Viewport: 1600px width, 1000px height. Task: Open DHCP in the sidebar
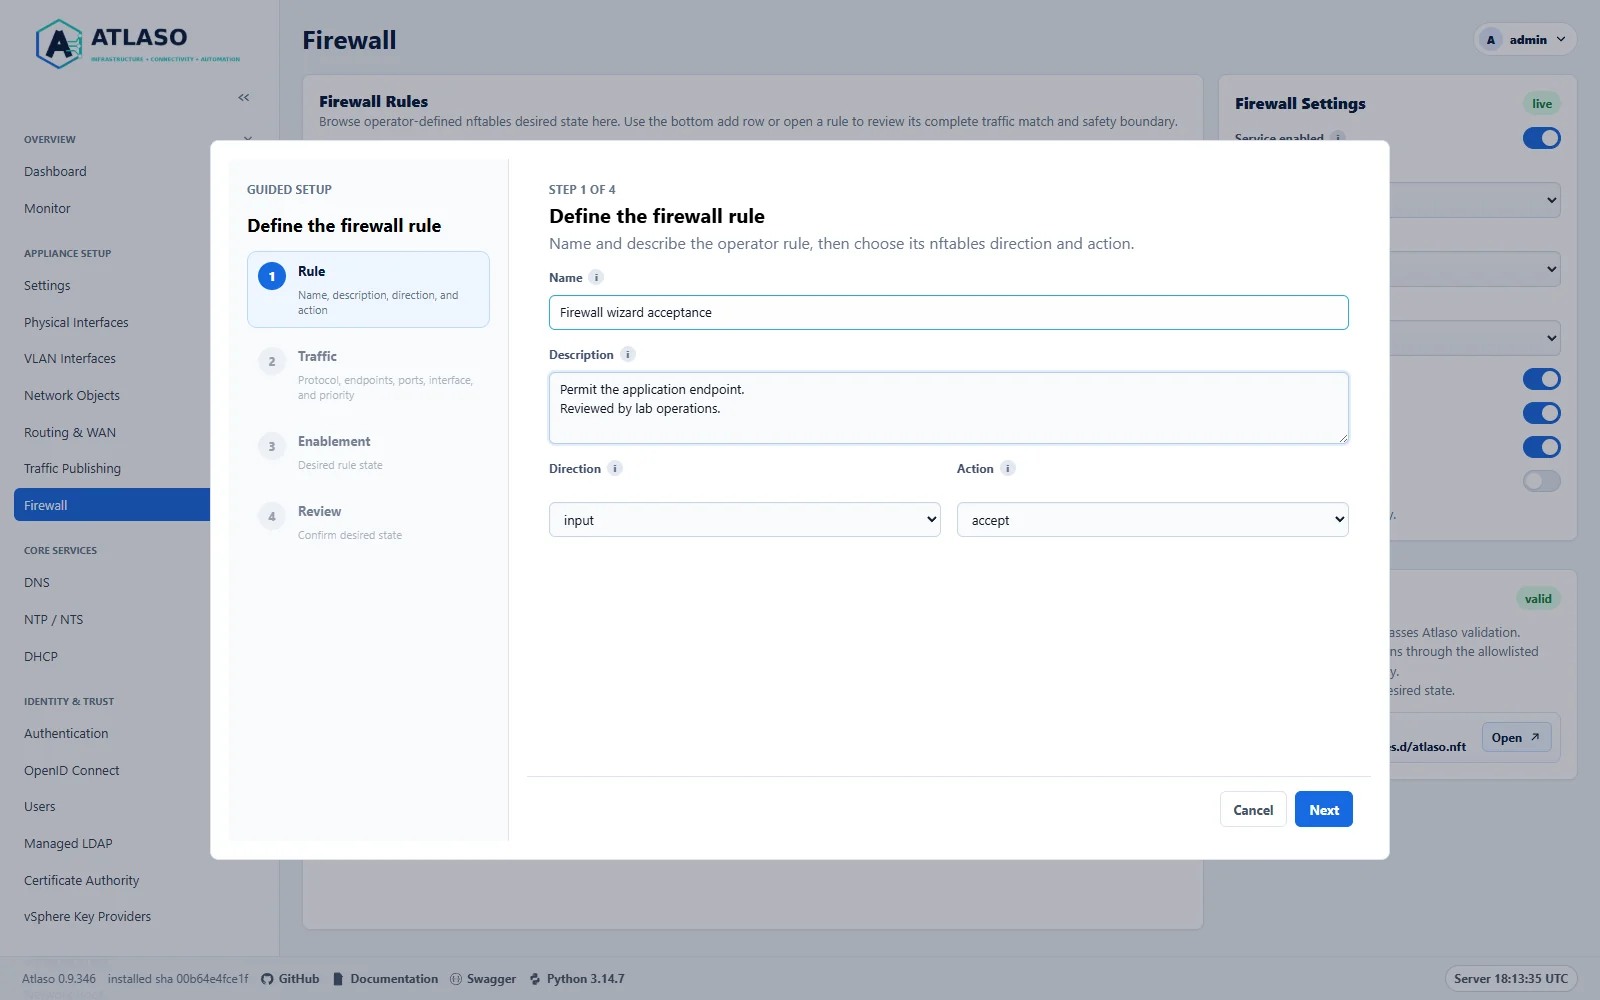[x=41, y=656]
